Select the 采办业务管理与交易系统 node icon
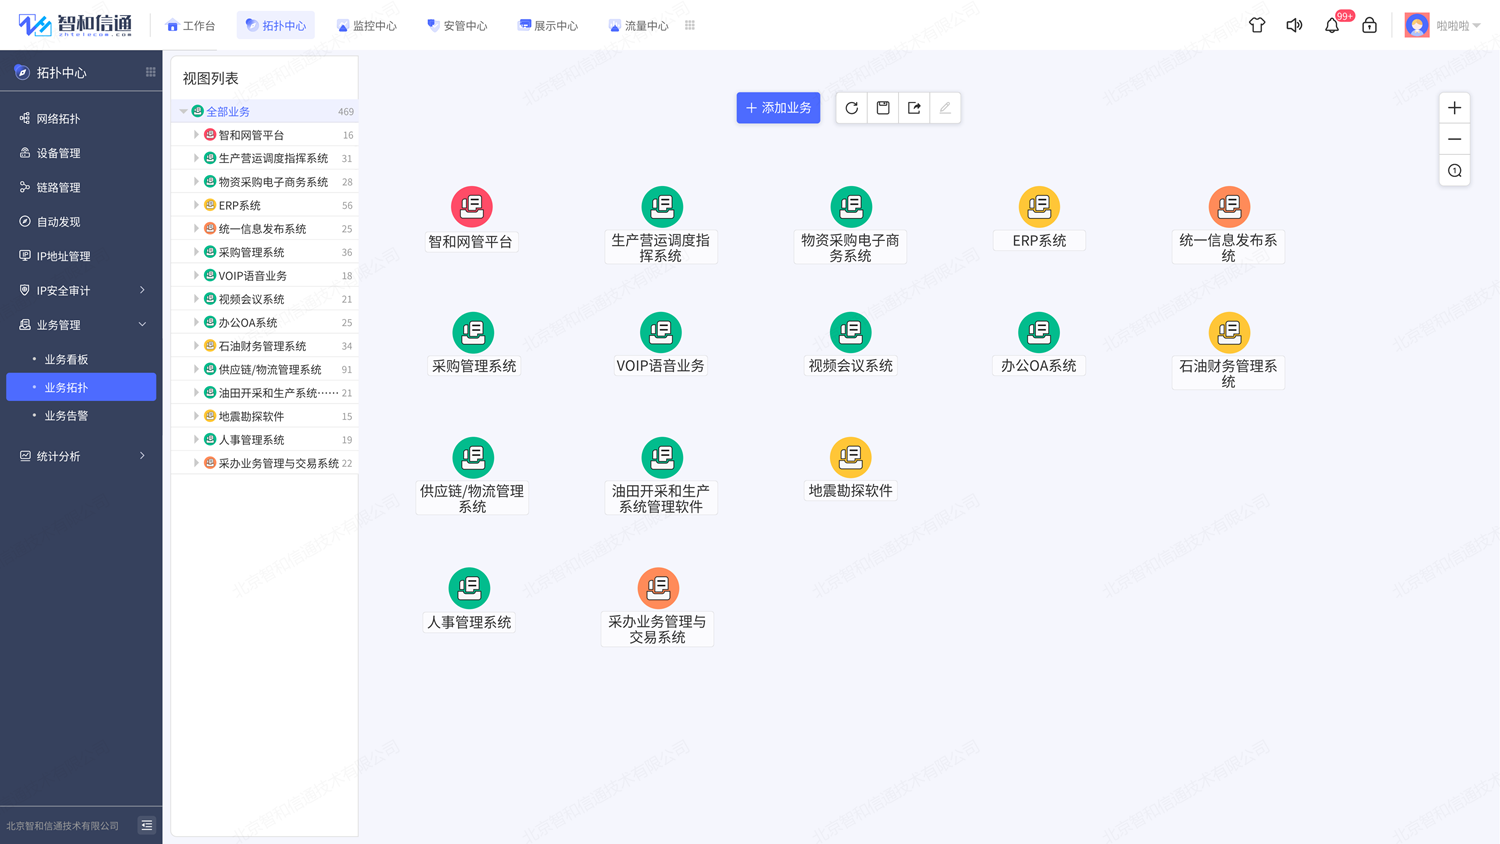This screenshot has height=844, width=1500. [658, 588]
